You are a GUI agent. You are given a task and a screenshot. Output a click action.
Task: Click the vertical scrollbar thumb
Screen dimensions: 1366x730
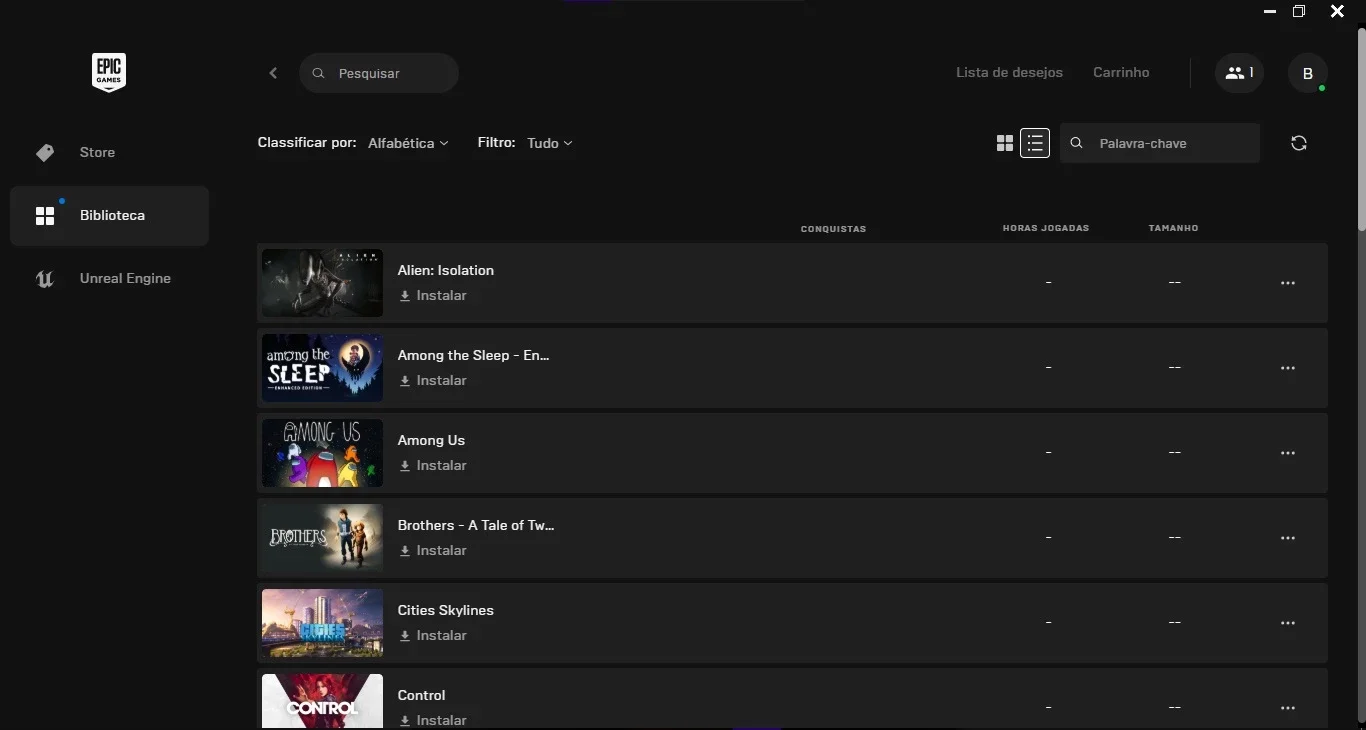(1361, 130)
